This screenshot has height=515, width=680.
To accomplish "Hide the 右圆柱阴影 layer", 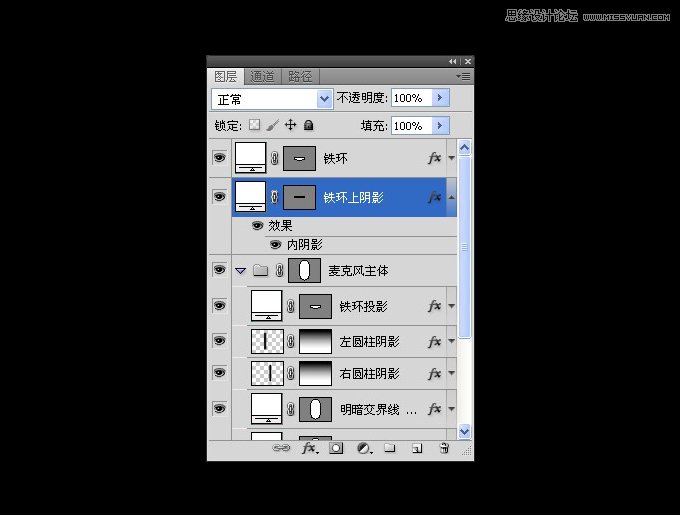I will (x=219, y=372).
